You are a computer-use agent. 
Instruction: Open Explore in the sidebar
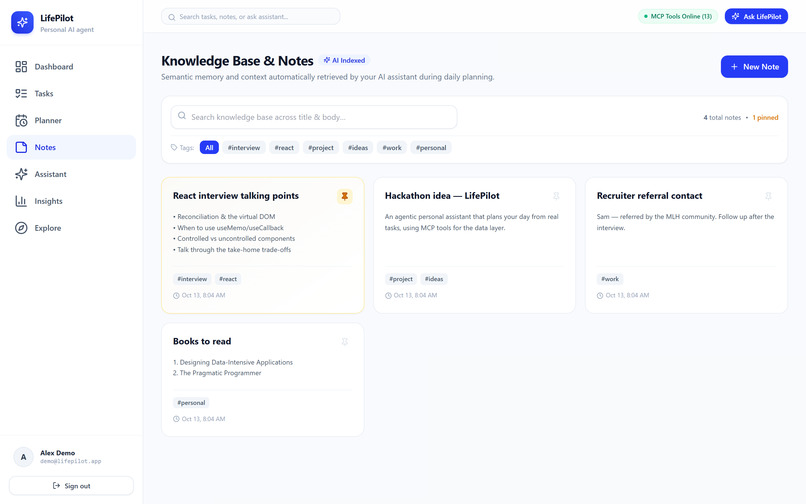coord(71,228)
